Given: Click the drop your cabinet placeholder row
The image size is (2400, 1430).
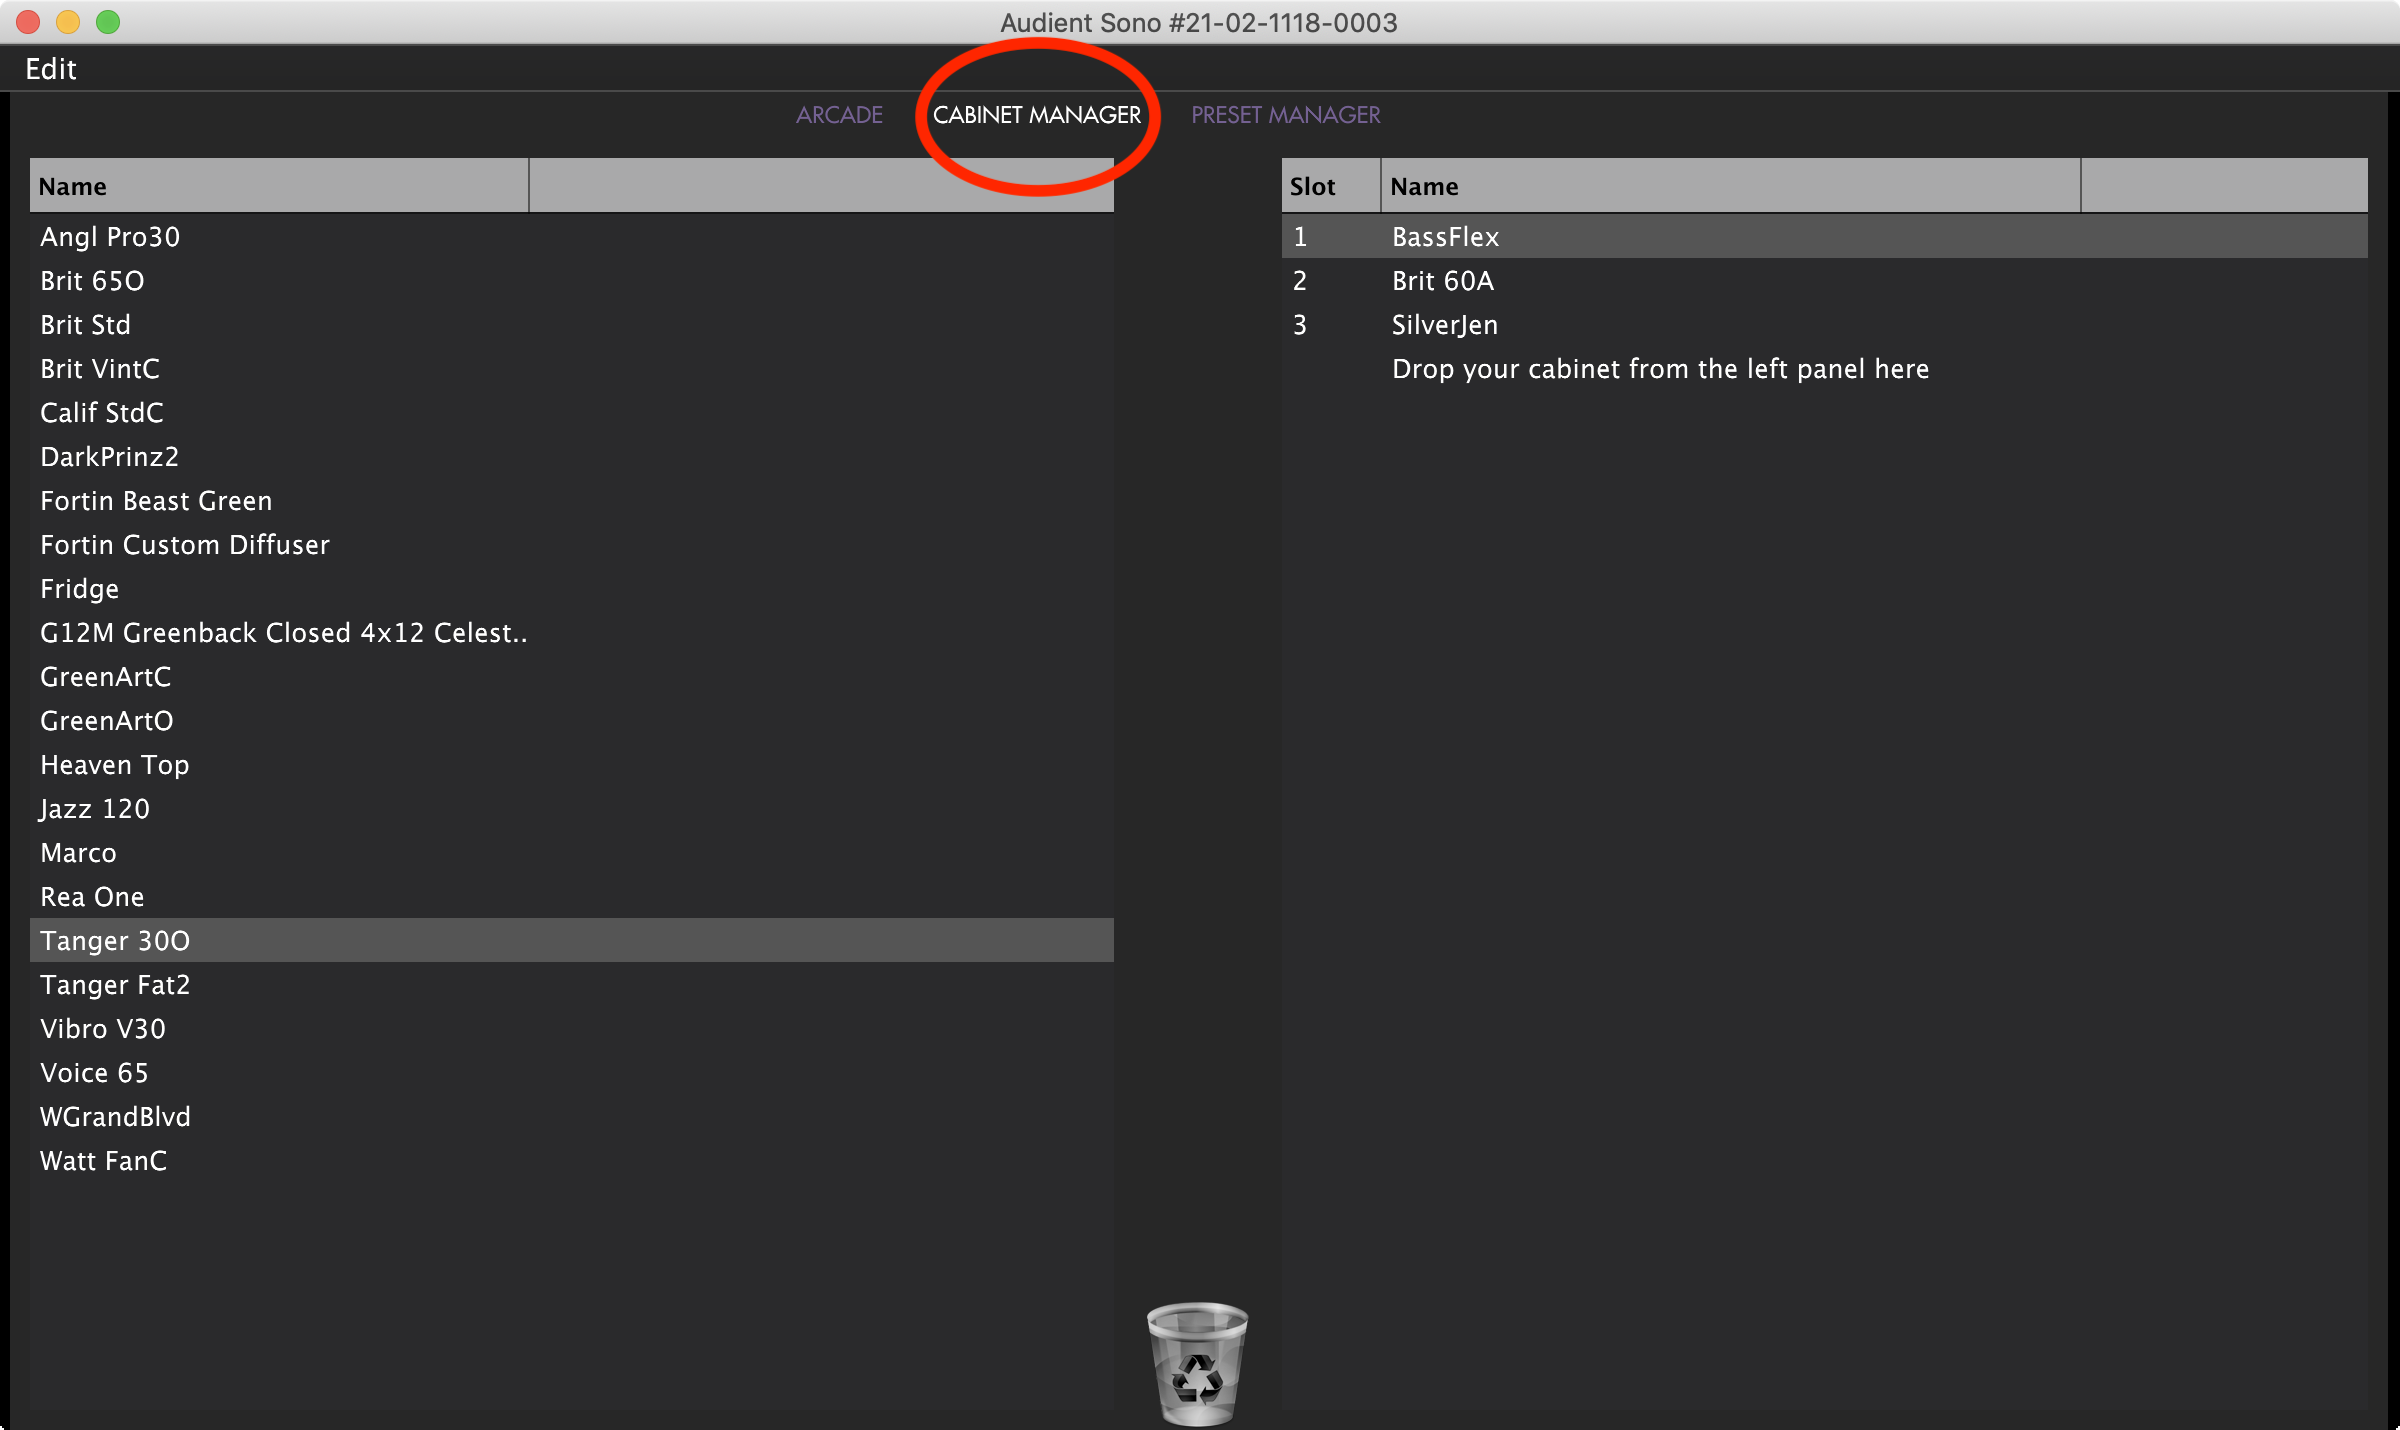Looking at the screenshot, I should [x=1660, y=369].
